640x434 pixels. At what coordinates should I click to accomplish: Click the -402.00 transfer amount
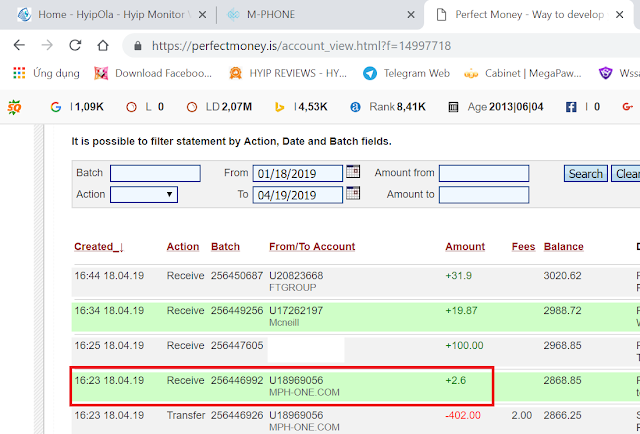tap(463, 415)
